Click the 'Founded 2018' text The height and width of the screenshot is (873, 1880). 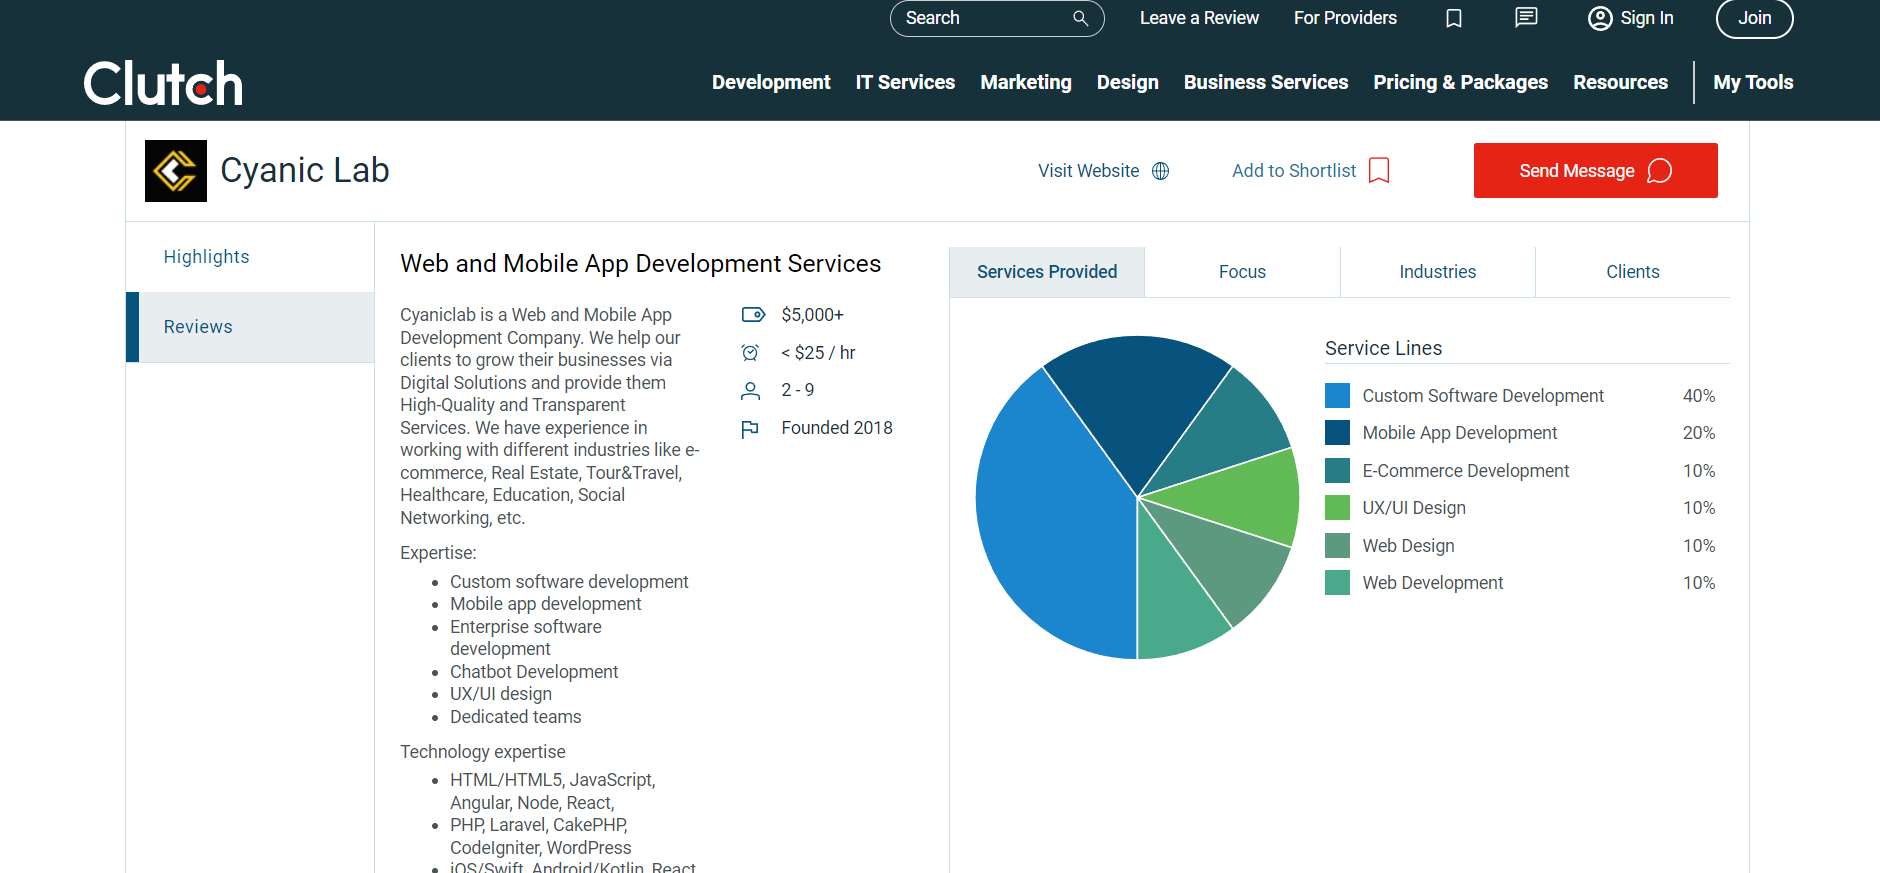click(x=837, y=428)
